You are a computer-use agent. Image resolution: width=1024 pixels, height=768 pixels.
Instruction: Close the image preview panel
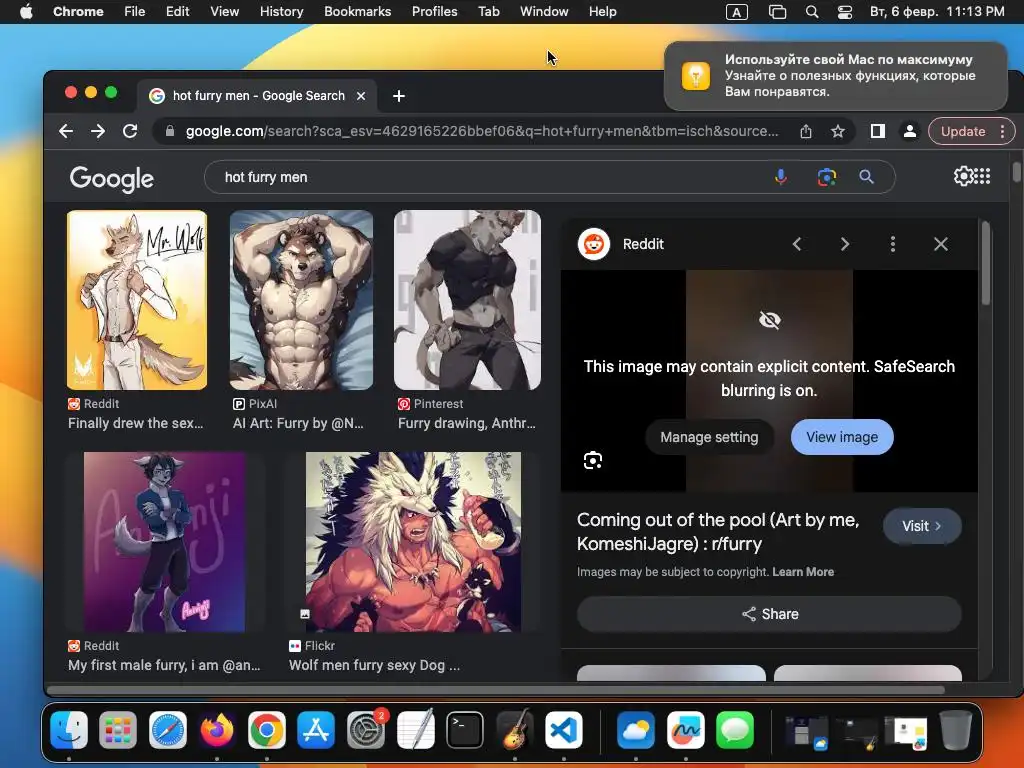(940, 244)
